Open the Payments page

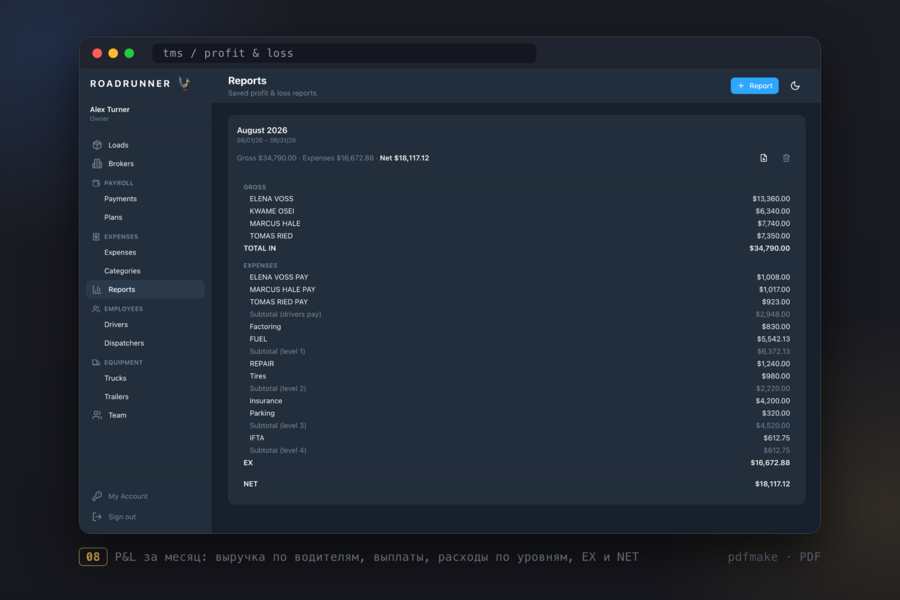121,199
